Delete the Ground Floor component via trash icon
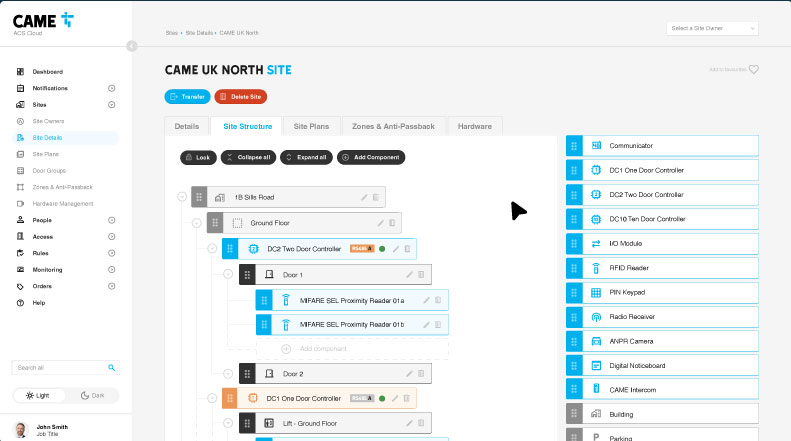791x441 pixels. coord(392,223)
